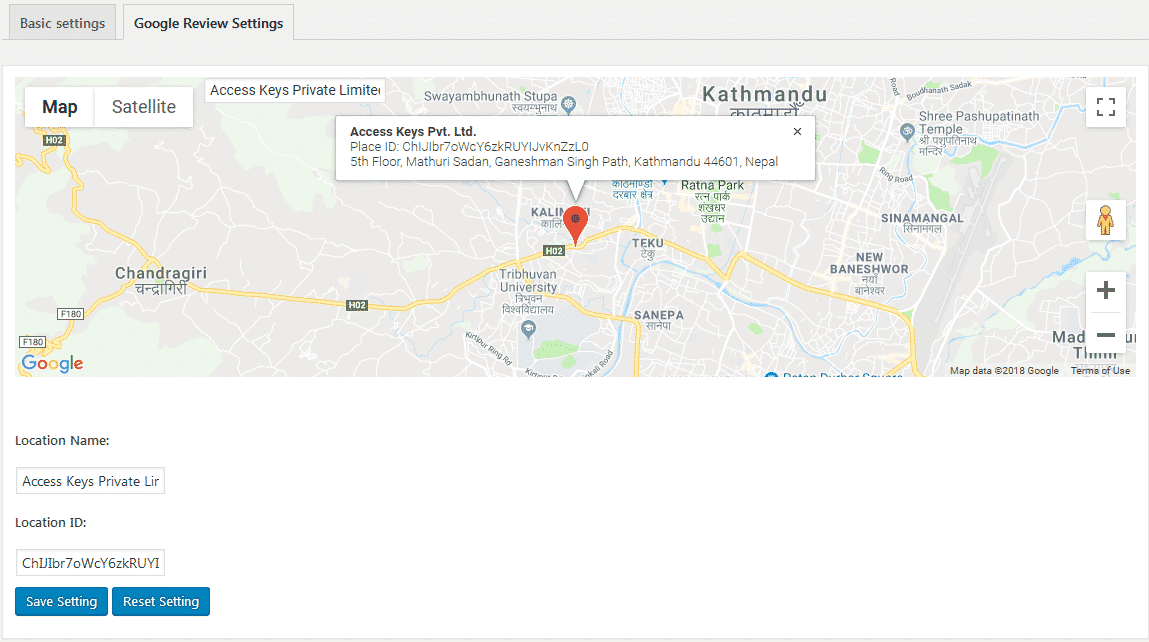Click the Chandragiri label on map
Viewport: 1149px width, 642px height.
click(160, 273)
